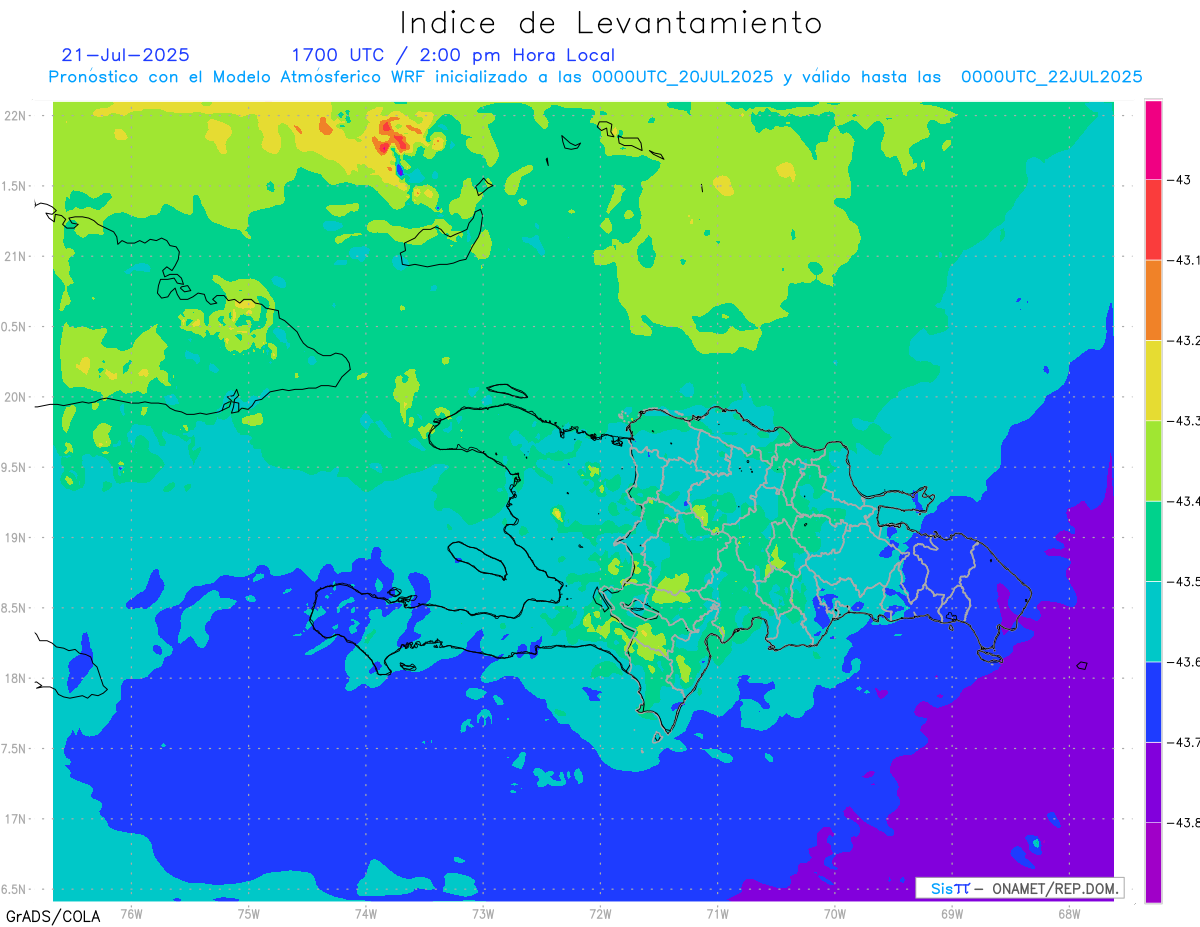Click the '-43.6' color bar label
The image size is (1200, 927).
pyautogui.click(x=1185, y=662)
